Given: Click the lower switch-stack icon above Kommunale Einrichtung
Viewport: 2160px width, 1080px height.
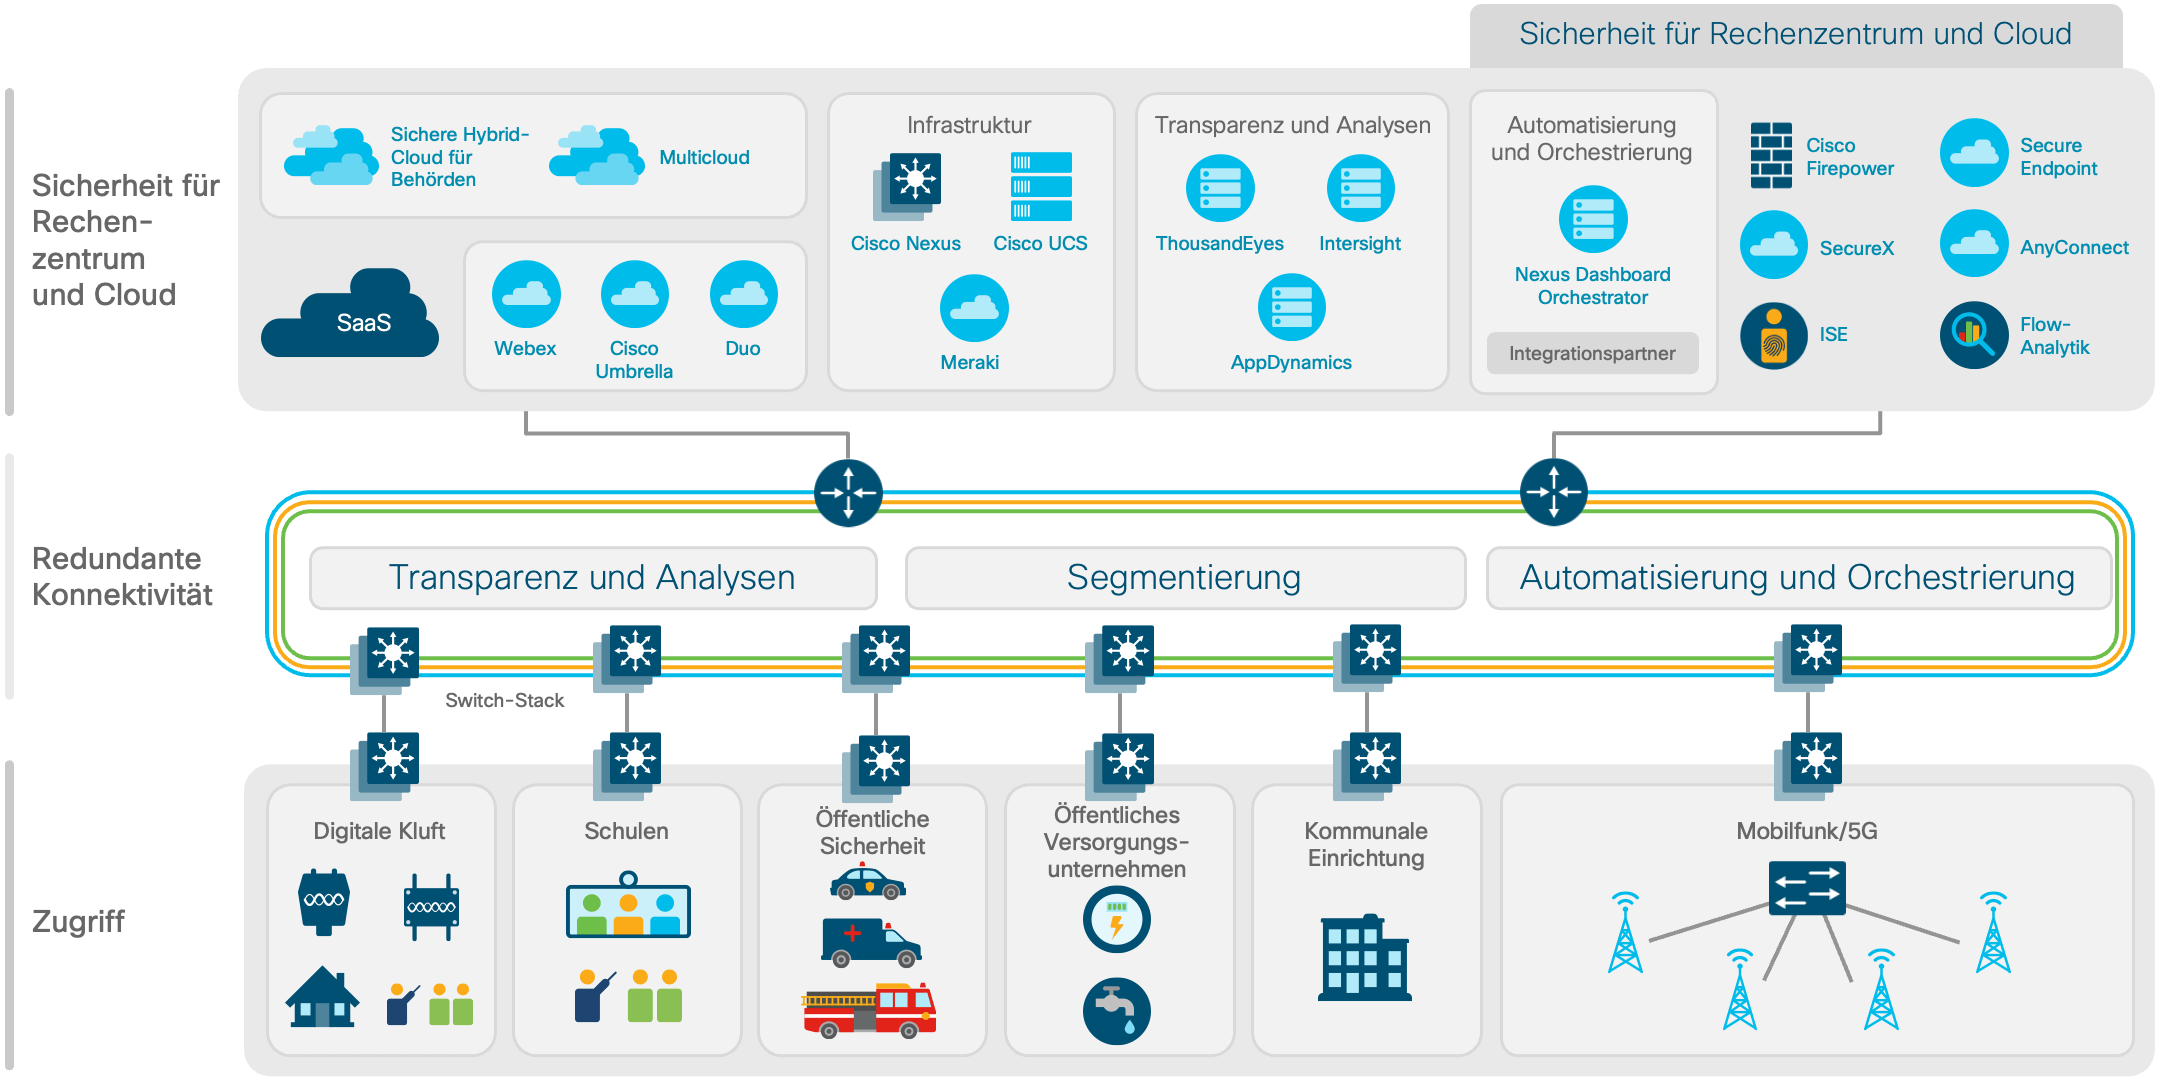Looking at the screenshot, I should (1367, 766).
